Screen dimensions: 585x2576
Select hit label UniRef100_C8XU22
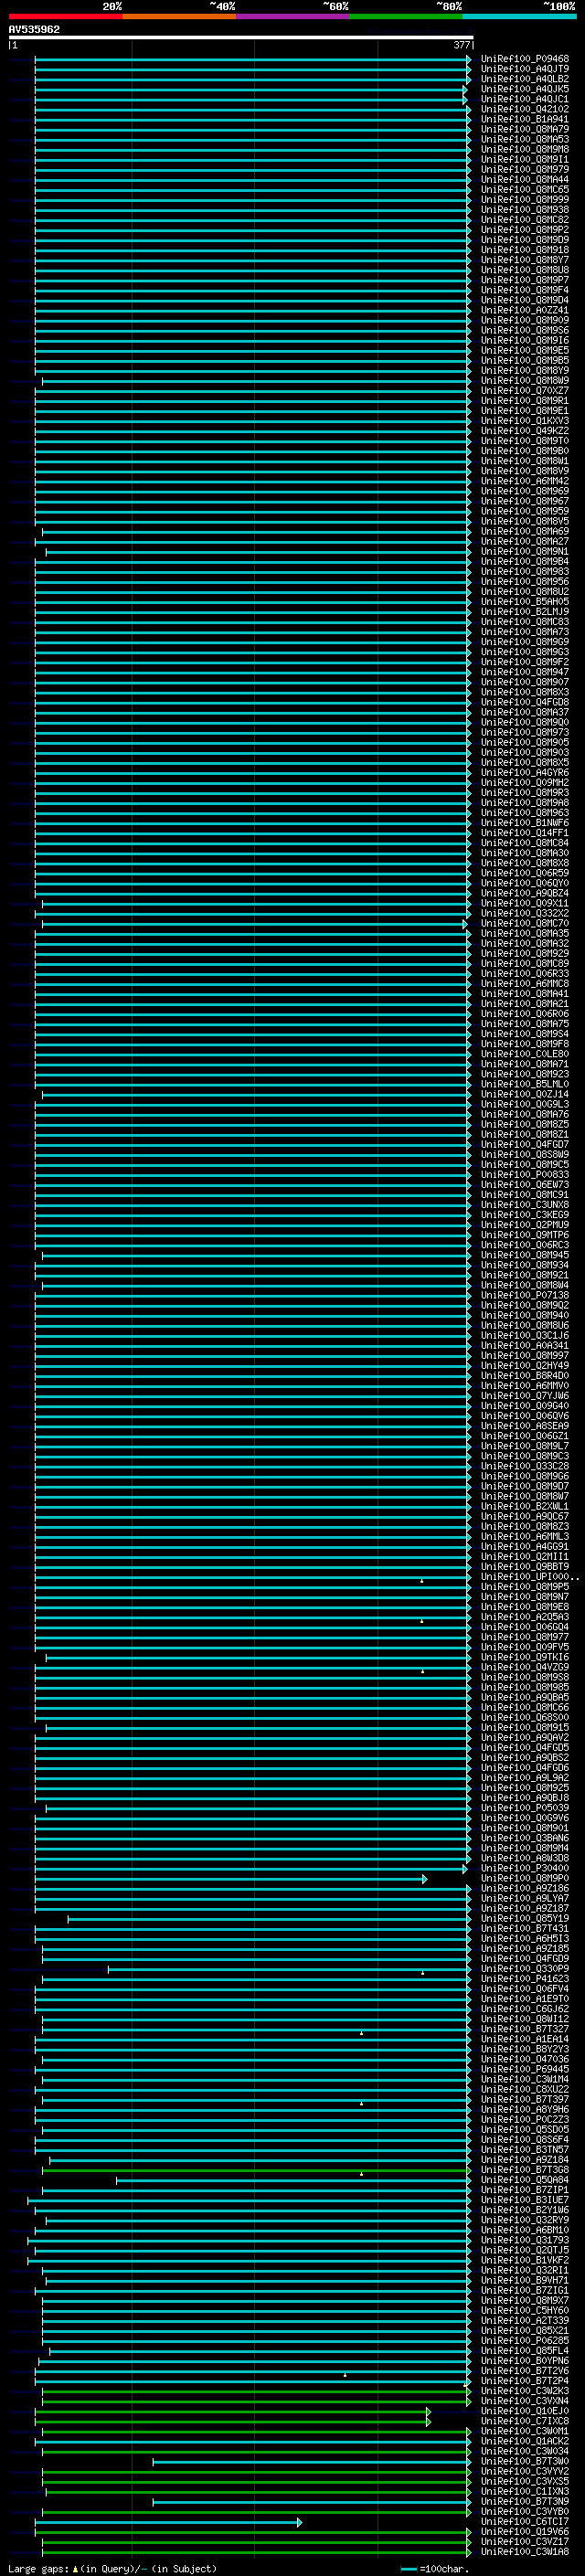tap(525, 2089)
